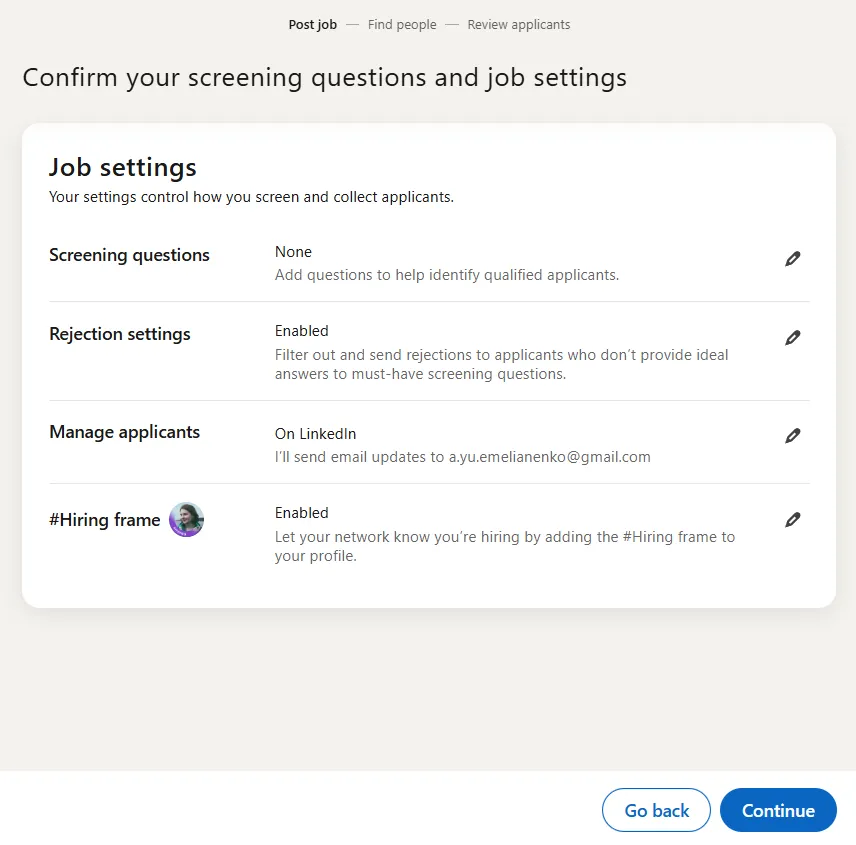This screenshot has height=845, width=856.
Task: Click Enabled next to #Hiring frame
Action: [301, 512]
